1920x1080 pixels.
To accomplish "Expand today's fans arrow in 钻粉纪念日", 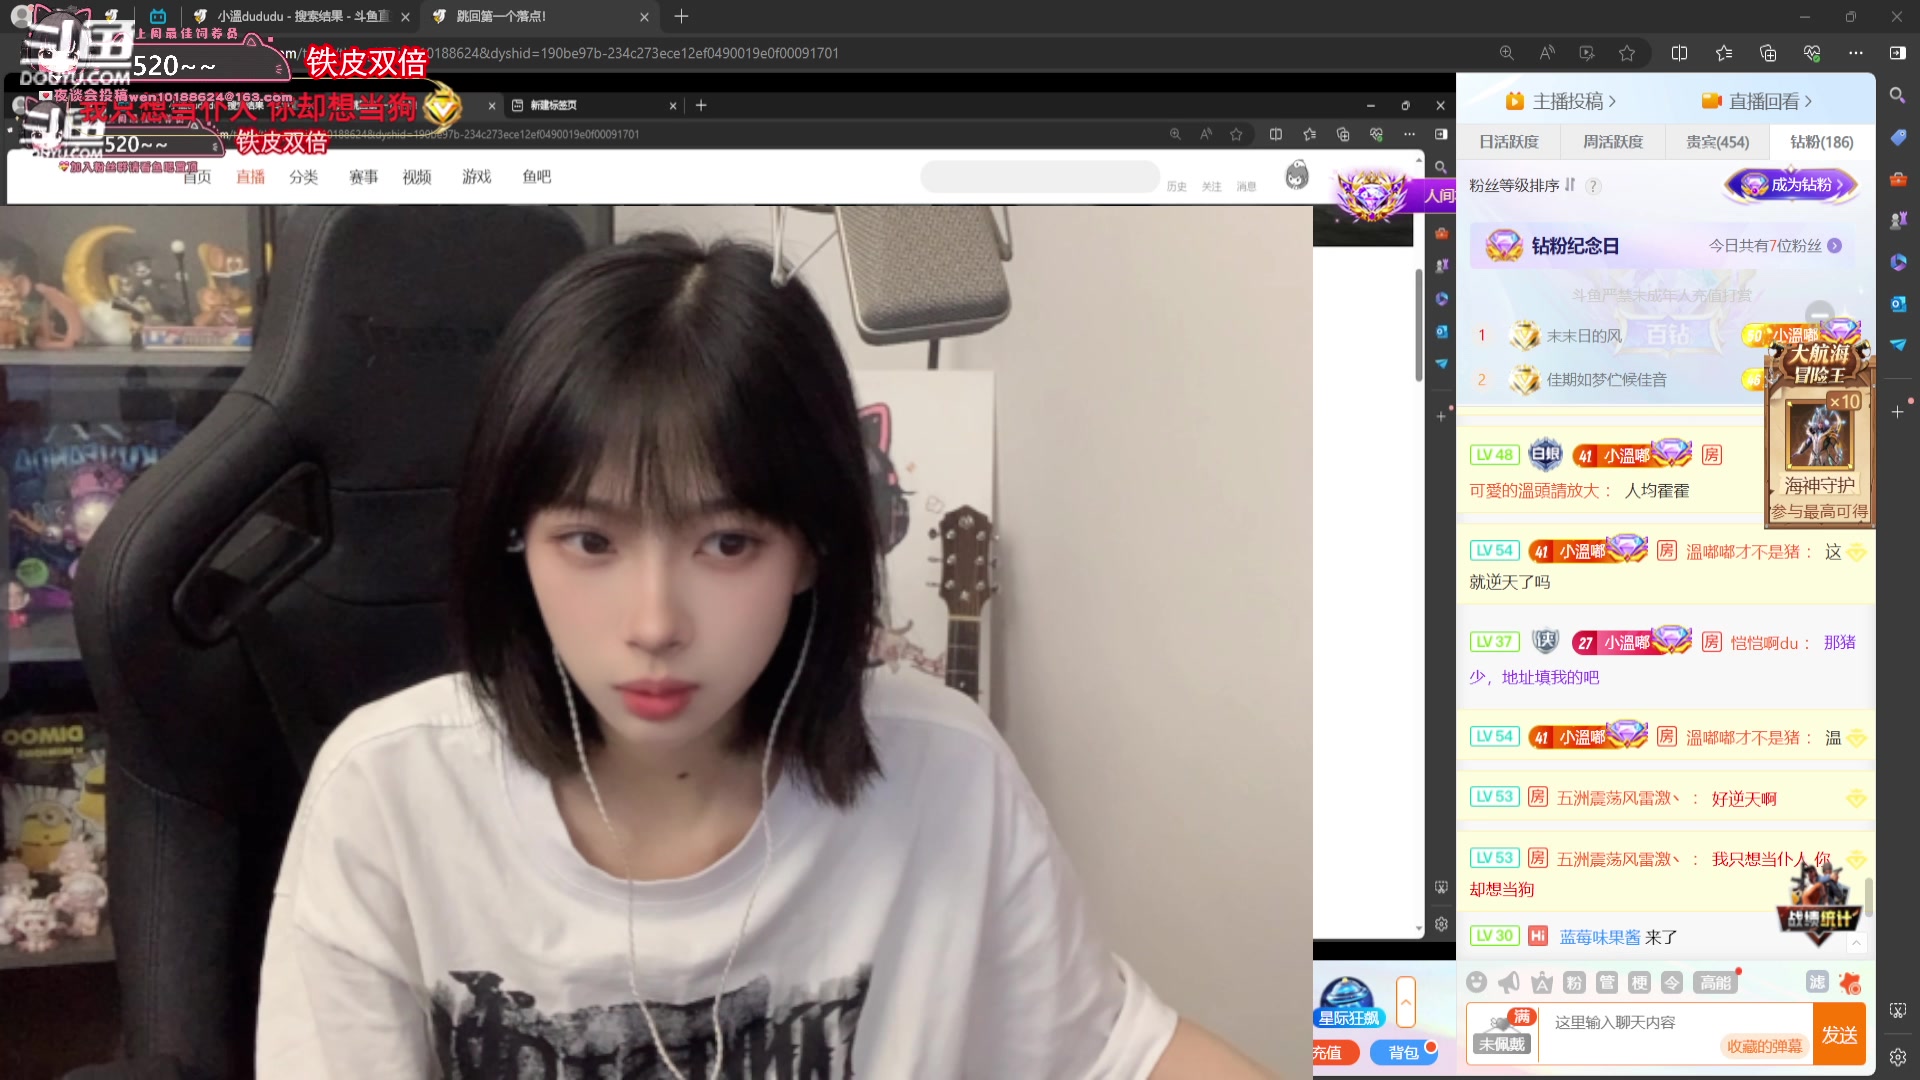I will pos(1835,246).
